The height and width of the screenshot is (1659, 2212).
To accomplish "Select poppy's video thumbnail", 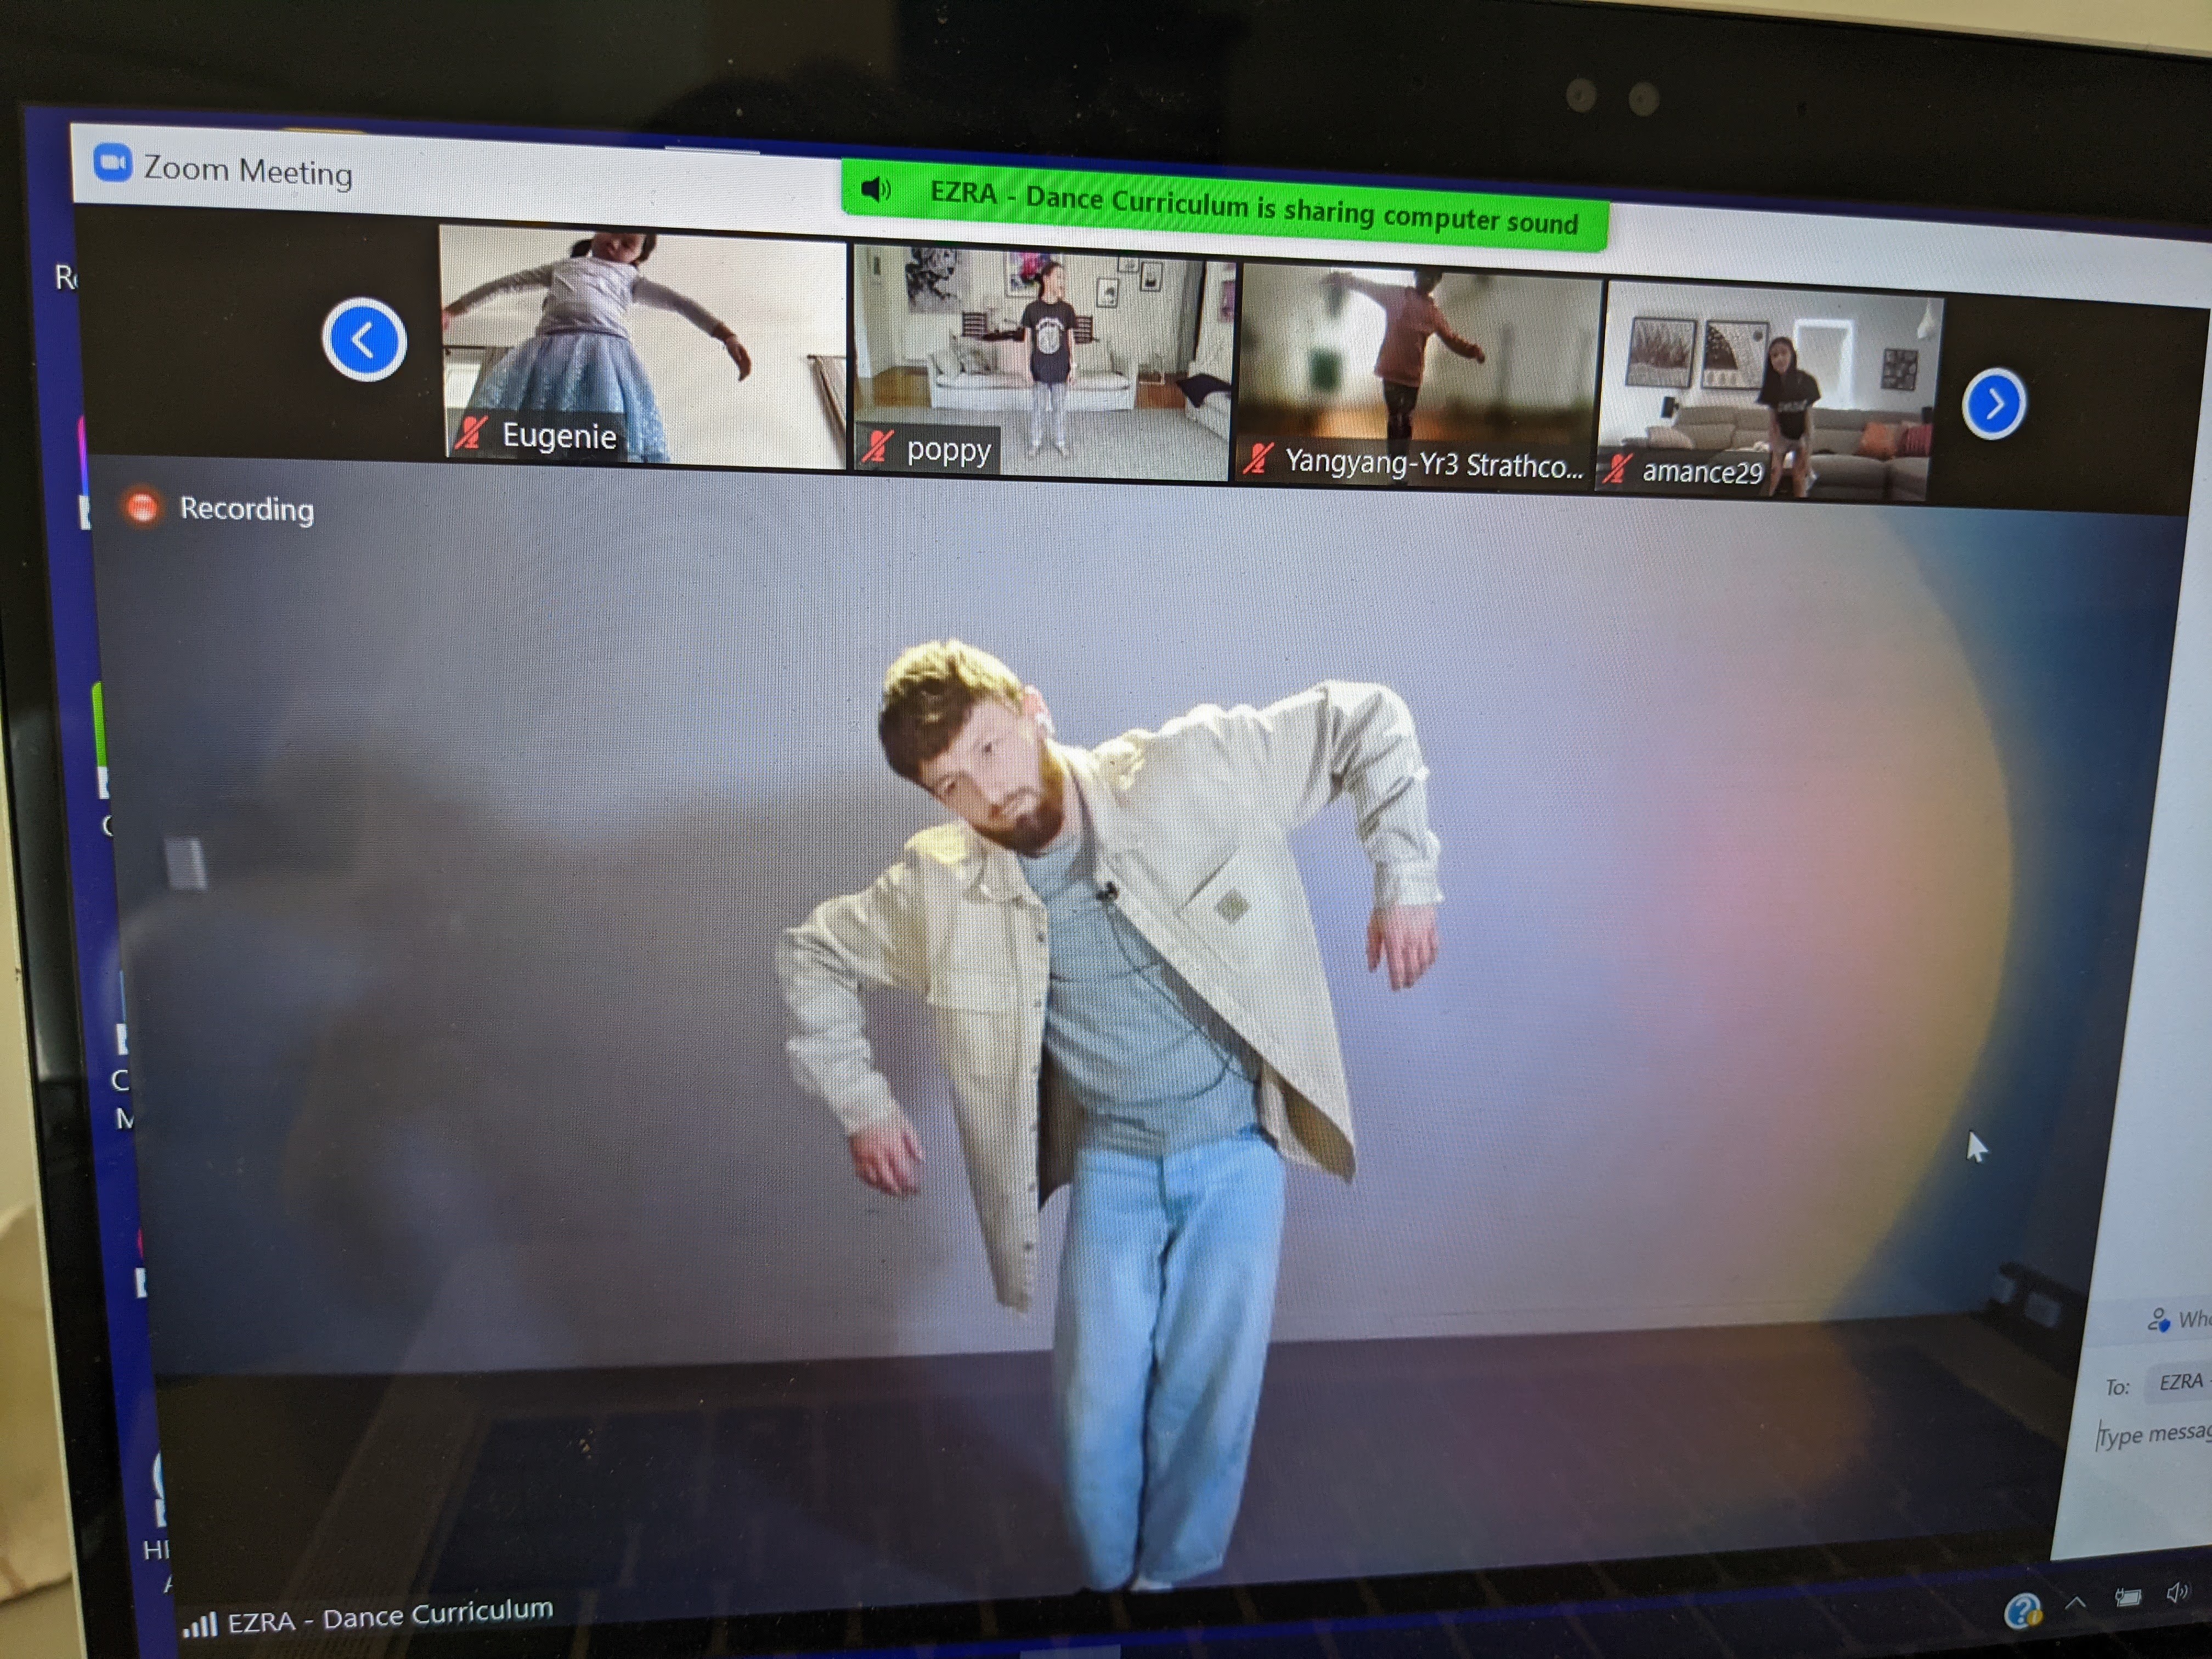I will [x=1043, y=364].
